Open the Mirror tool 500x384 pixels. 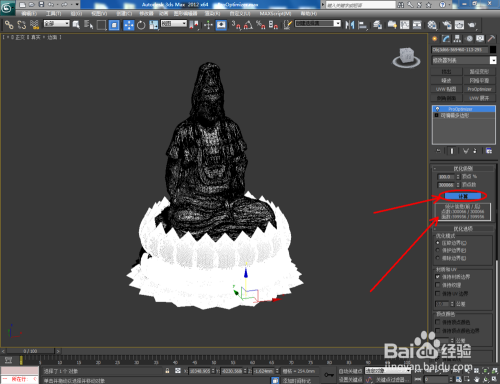coord(350,25)
